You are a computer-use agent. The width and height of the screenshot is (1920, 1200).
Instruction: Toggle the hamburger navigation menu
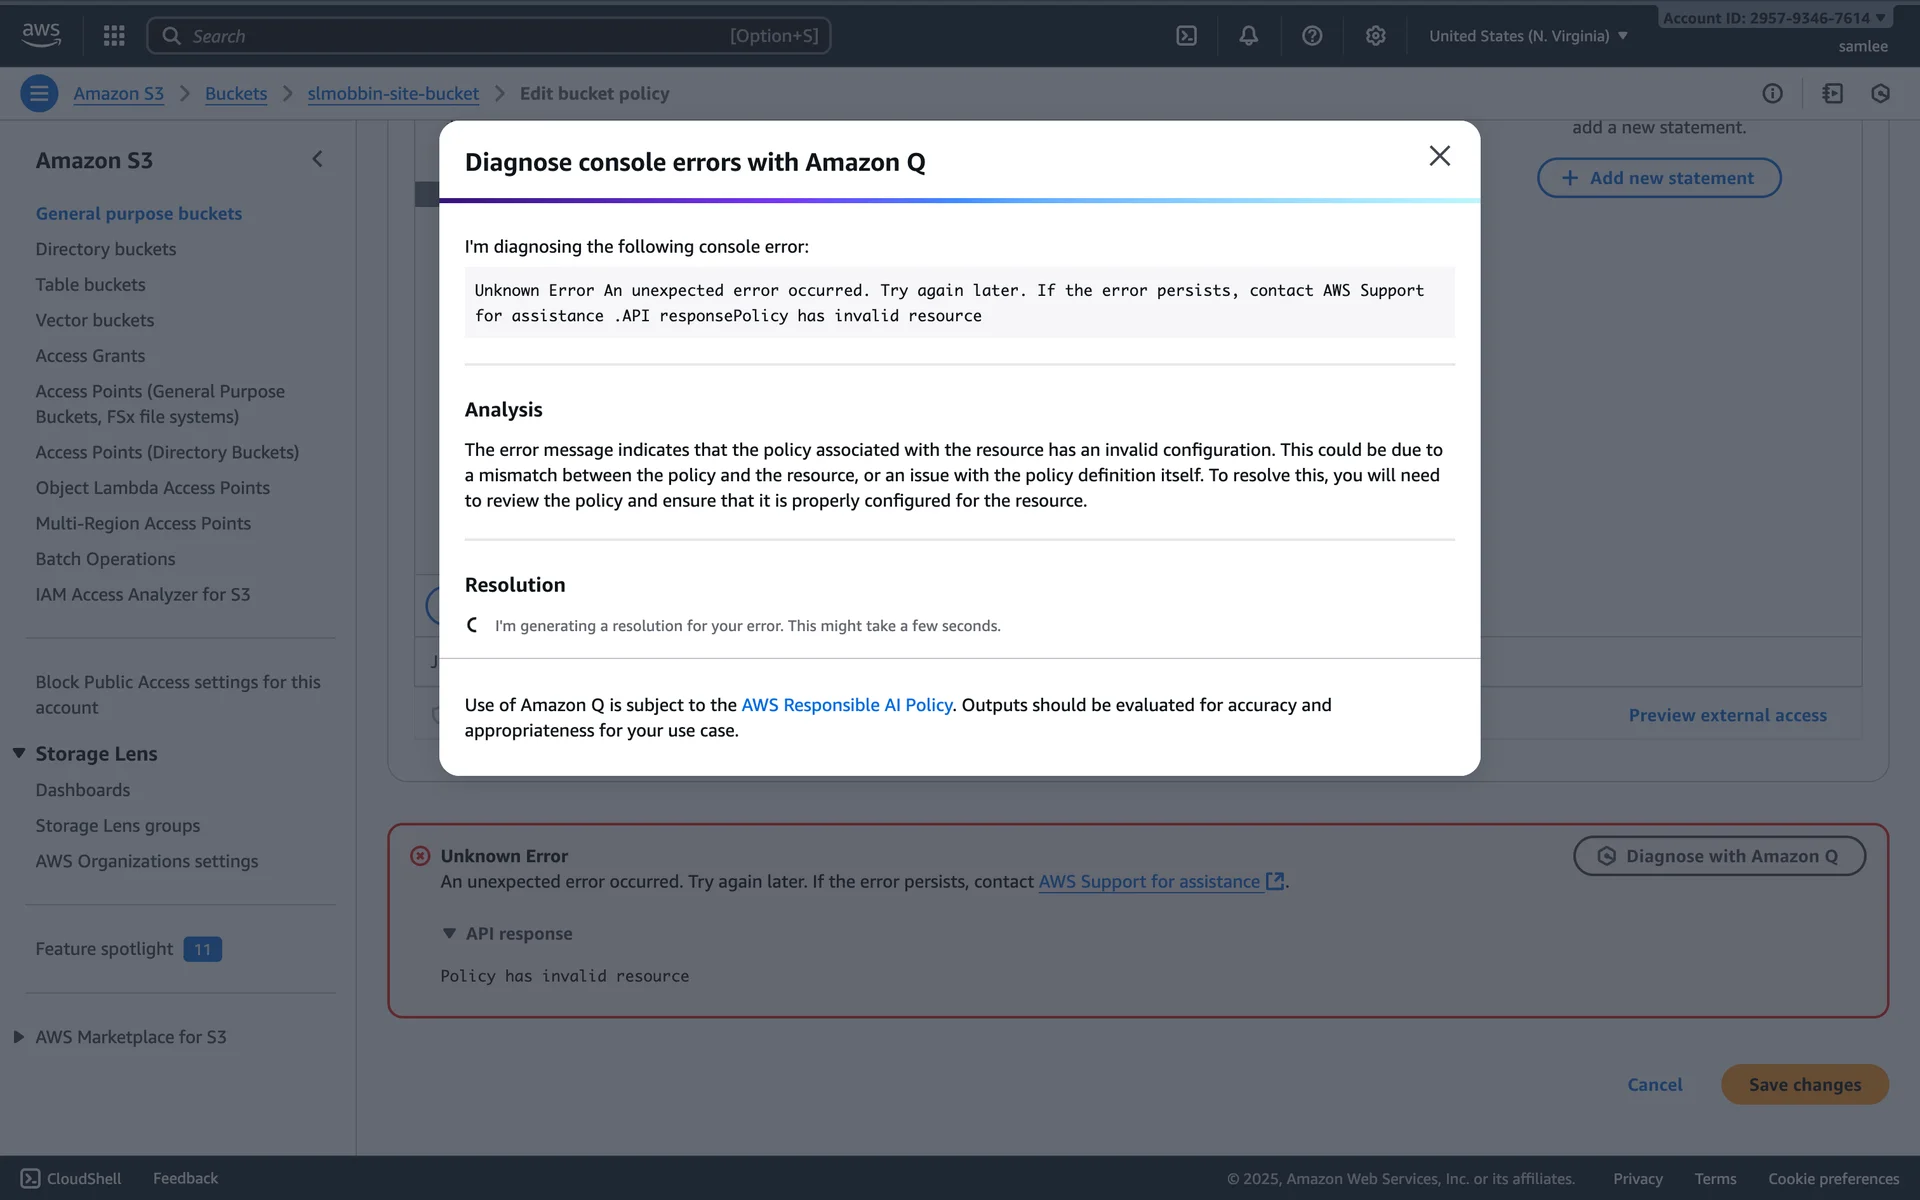coord(39,94)
